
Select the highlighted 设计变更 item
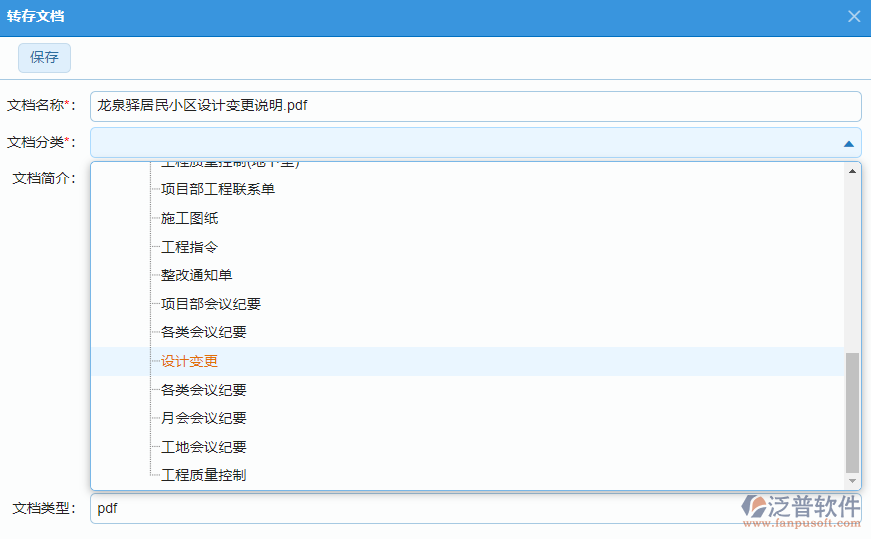click(189, 361)
